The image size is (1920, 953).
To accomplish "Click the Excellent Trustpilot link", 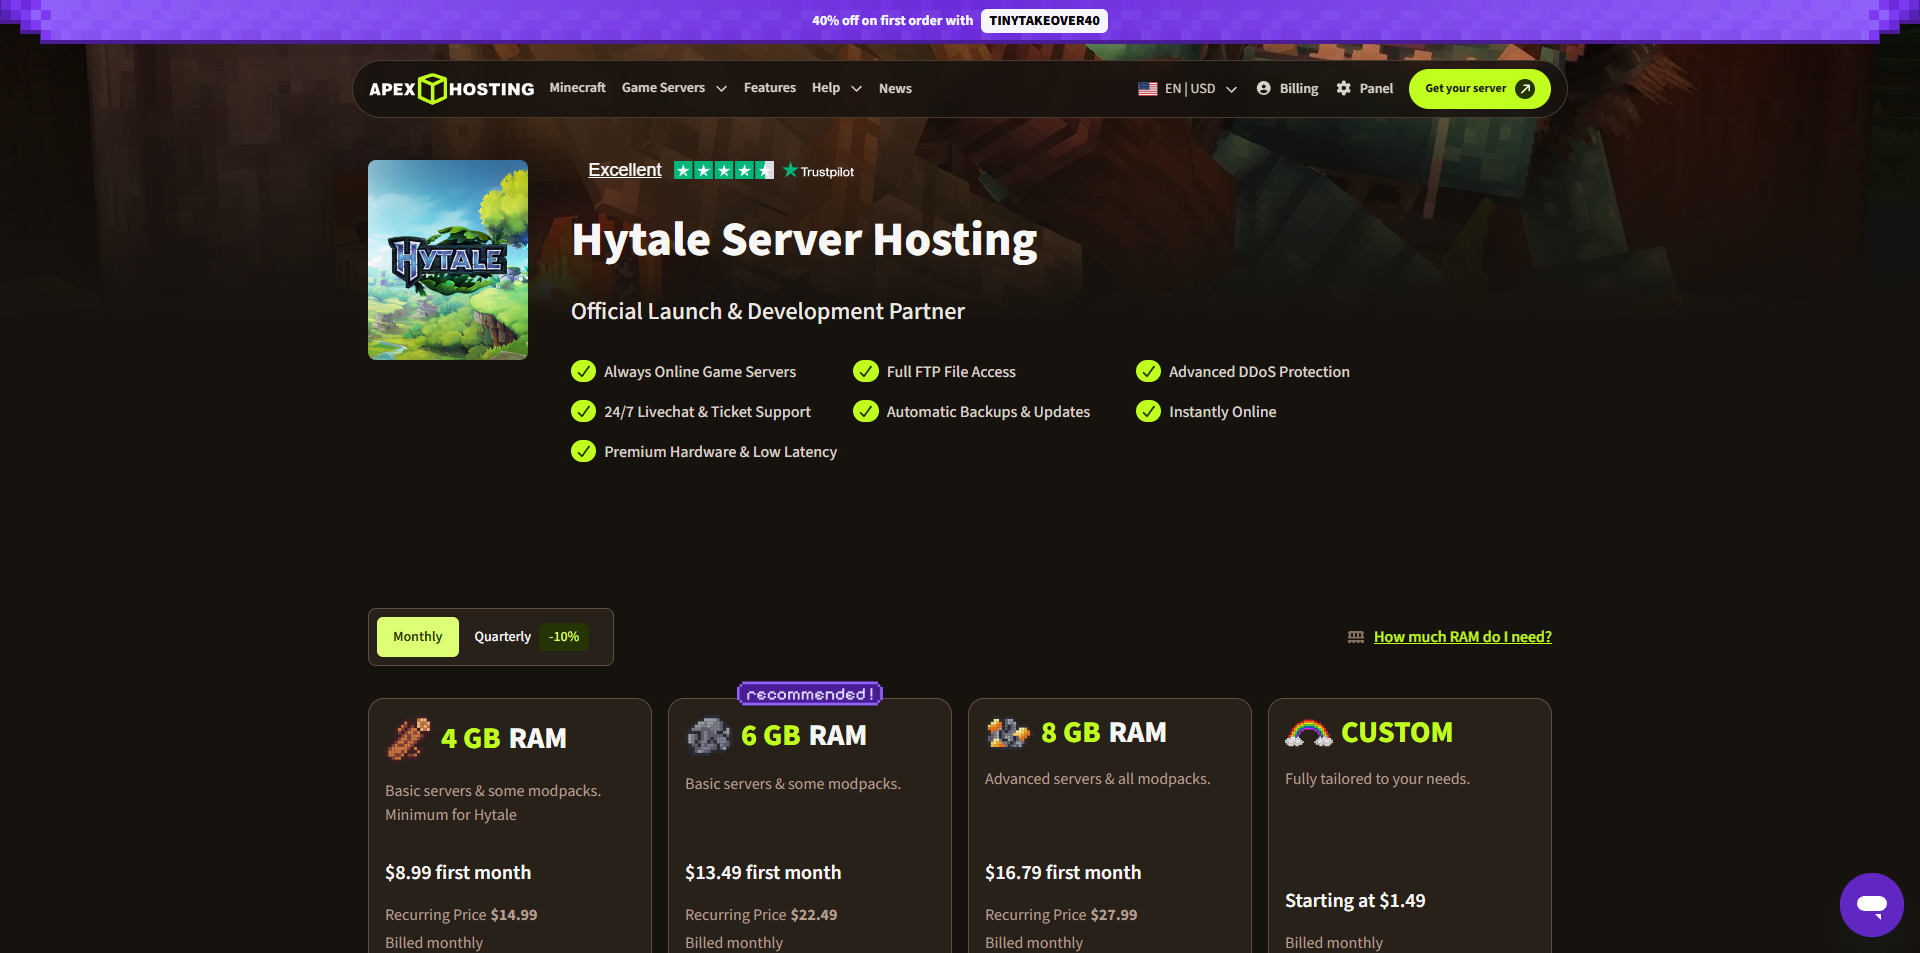I will (x=625, y=170).
